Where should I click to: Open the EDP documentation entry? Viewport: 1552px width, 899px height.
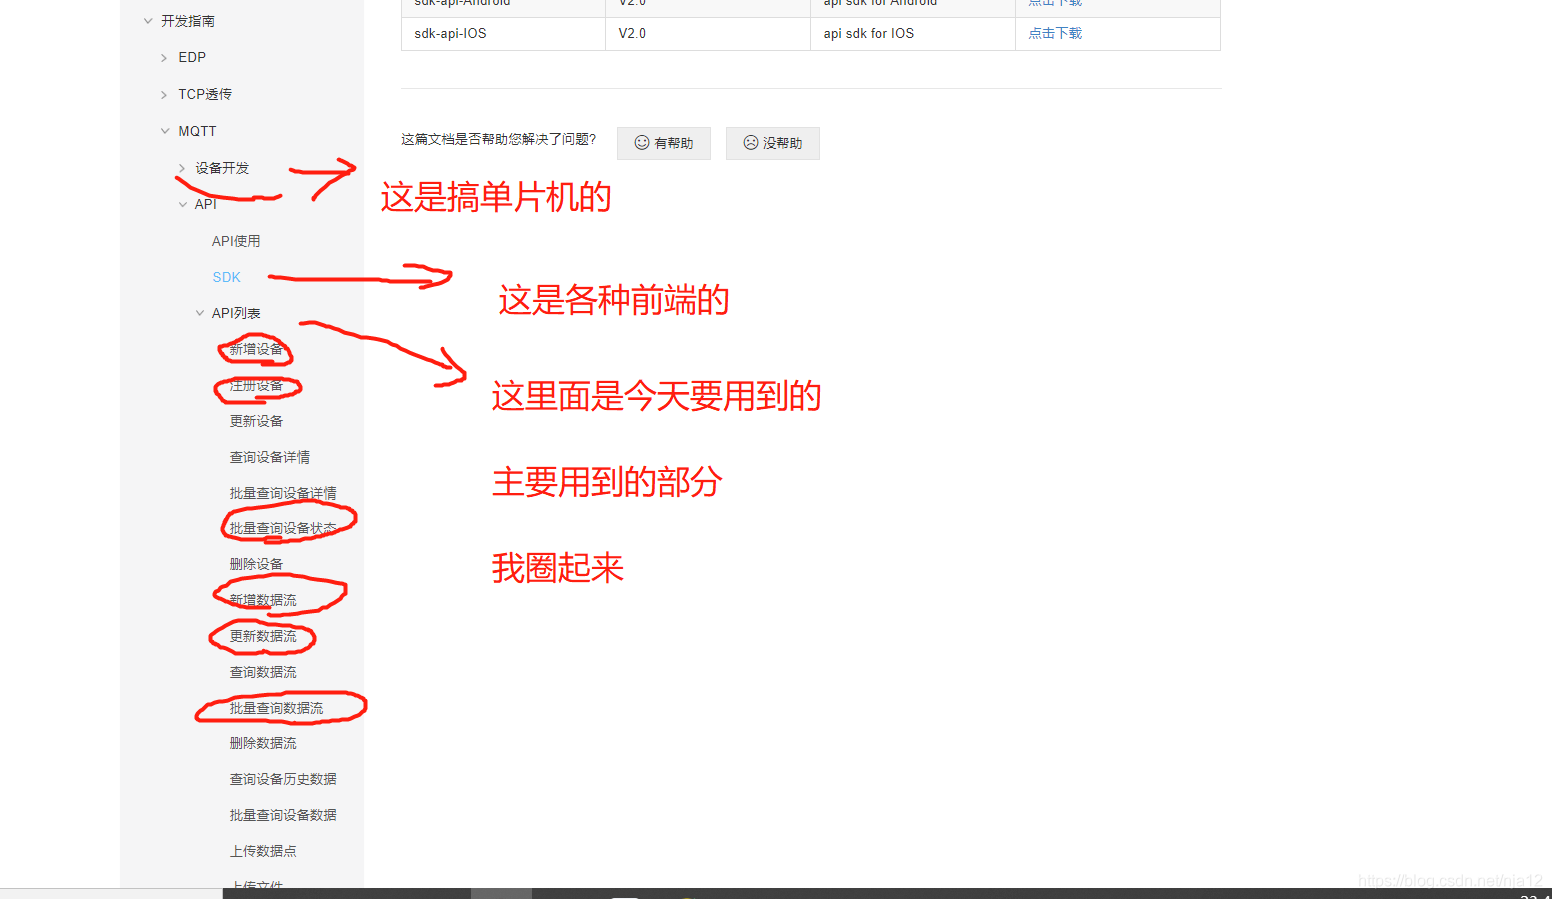coord(192,58)
